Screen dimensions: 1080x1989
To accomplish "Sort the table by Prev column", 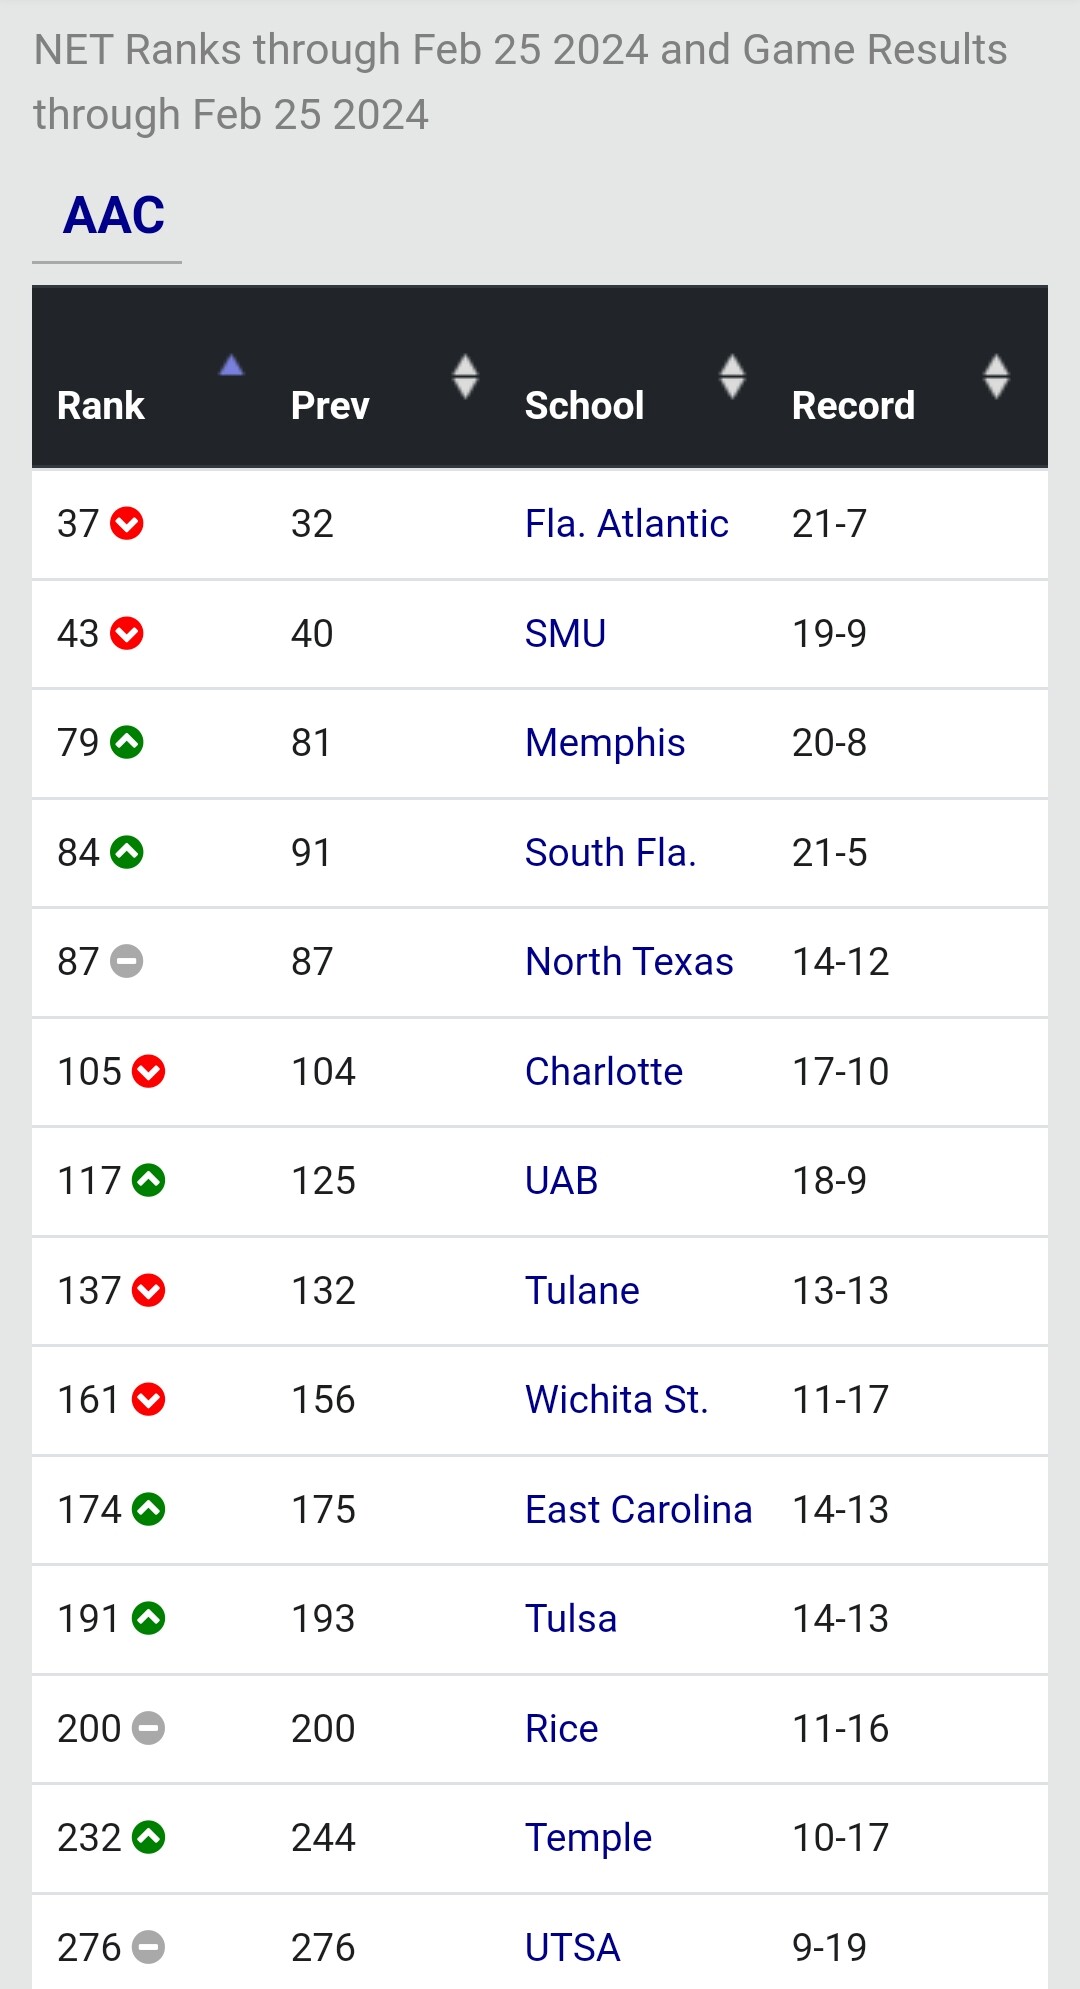I will (465, 376).
